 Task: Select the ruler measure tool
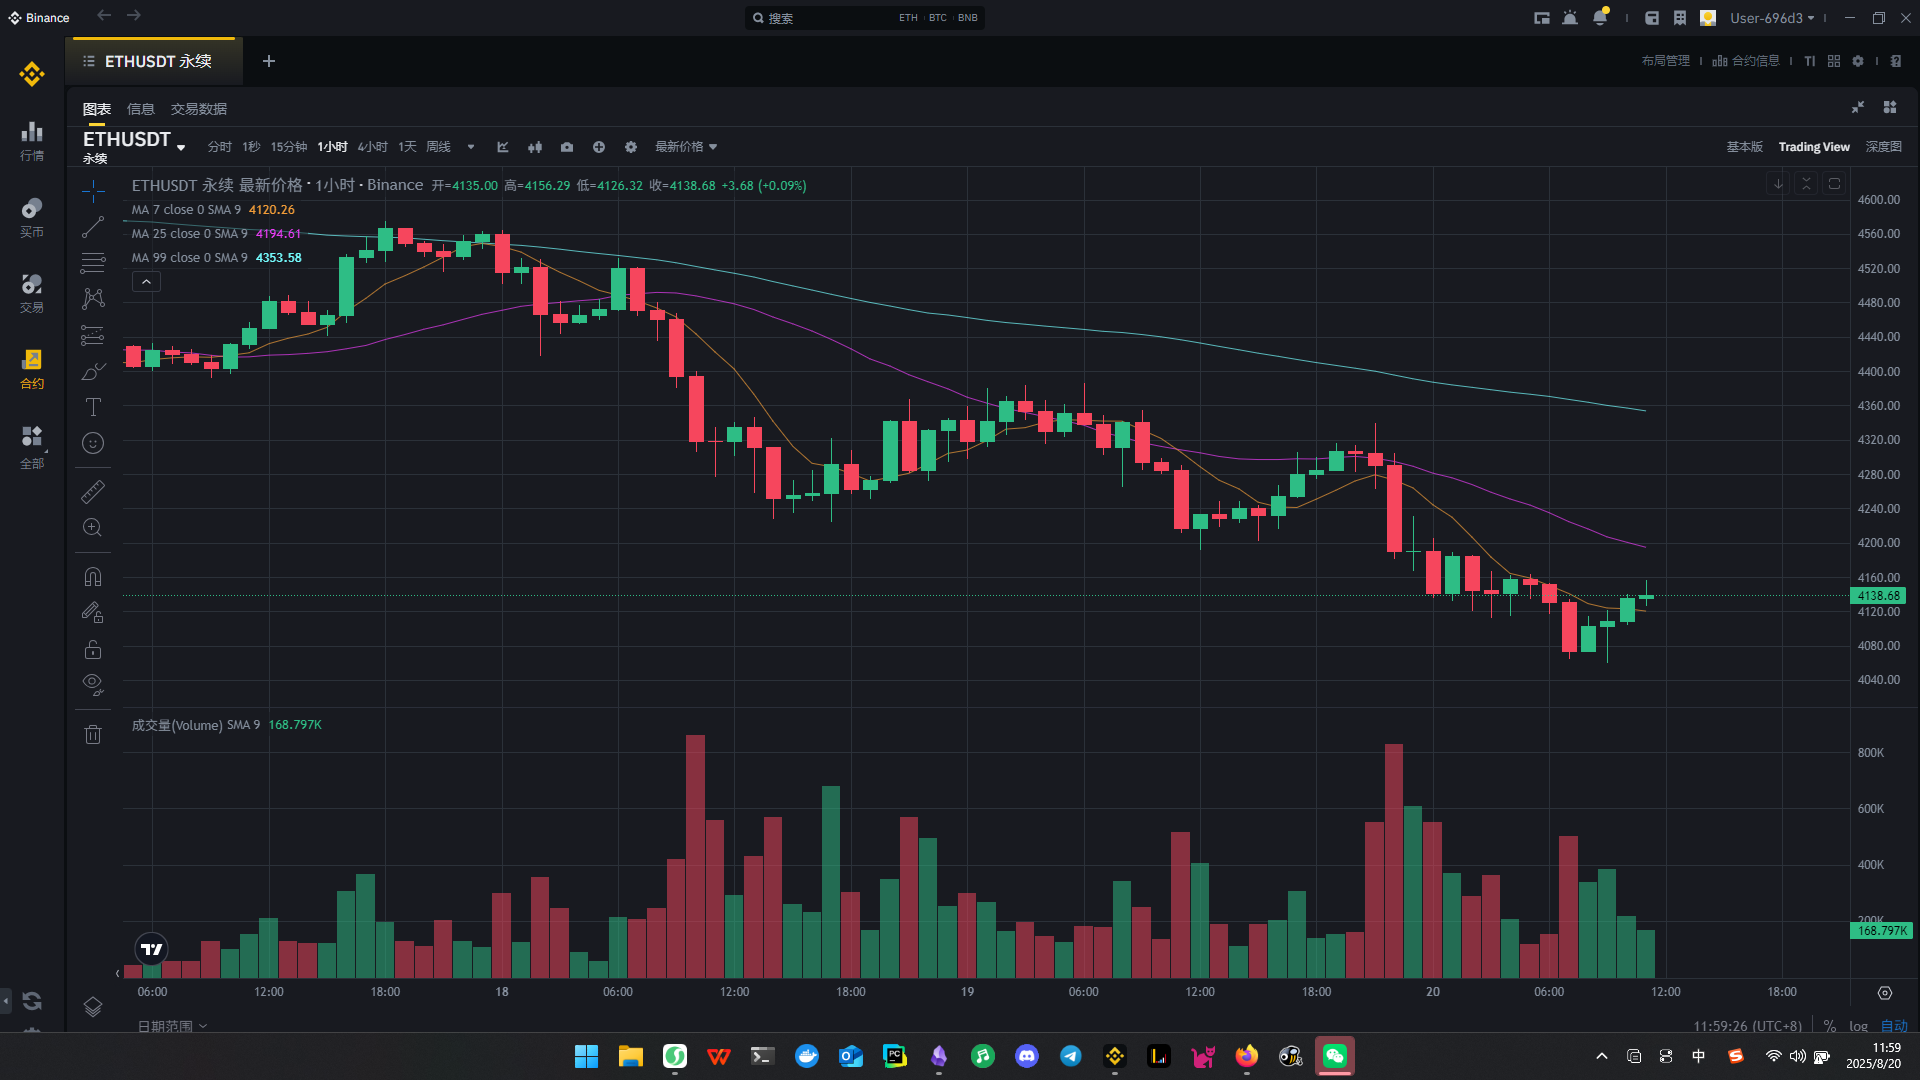(x=93, y=491)
